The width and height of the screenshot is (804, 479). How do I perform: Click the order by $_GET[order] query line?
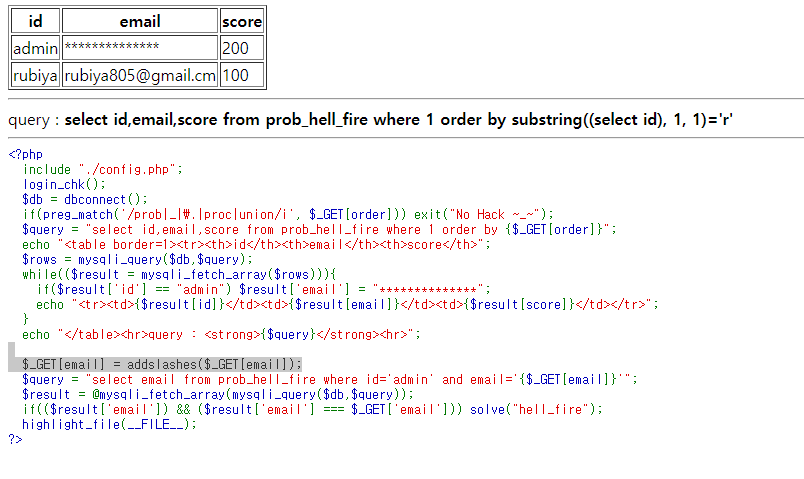319,229
